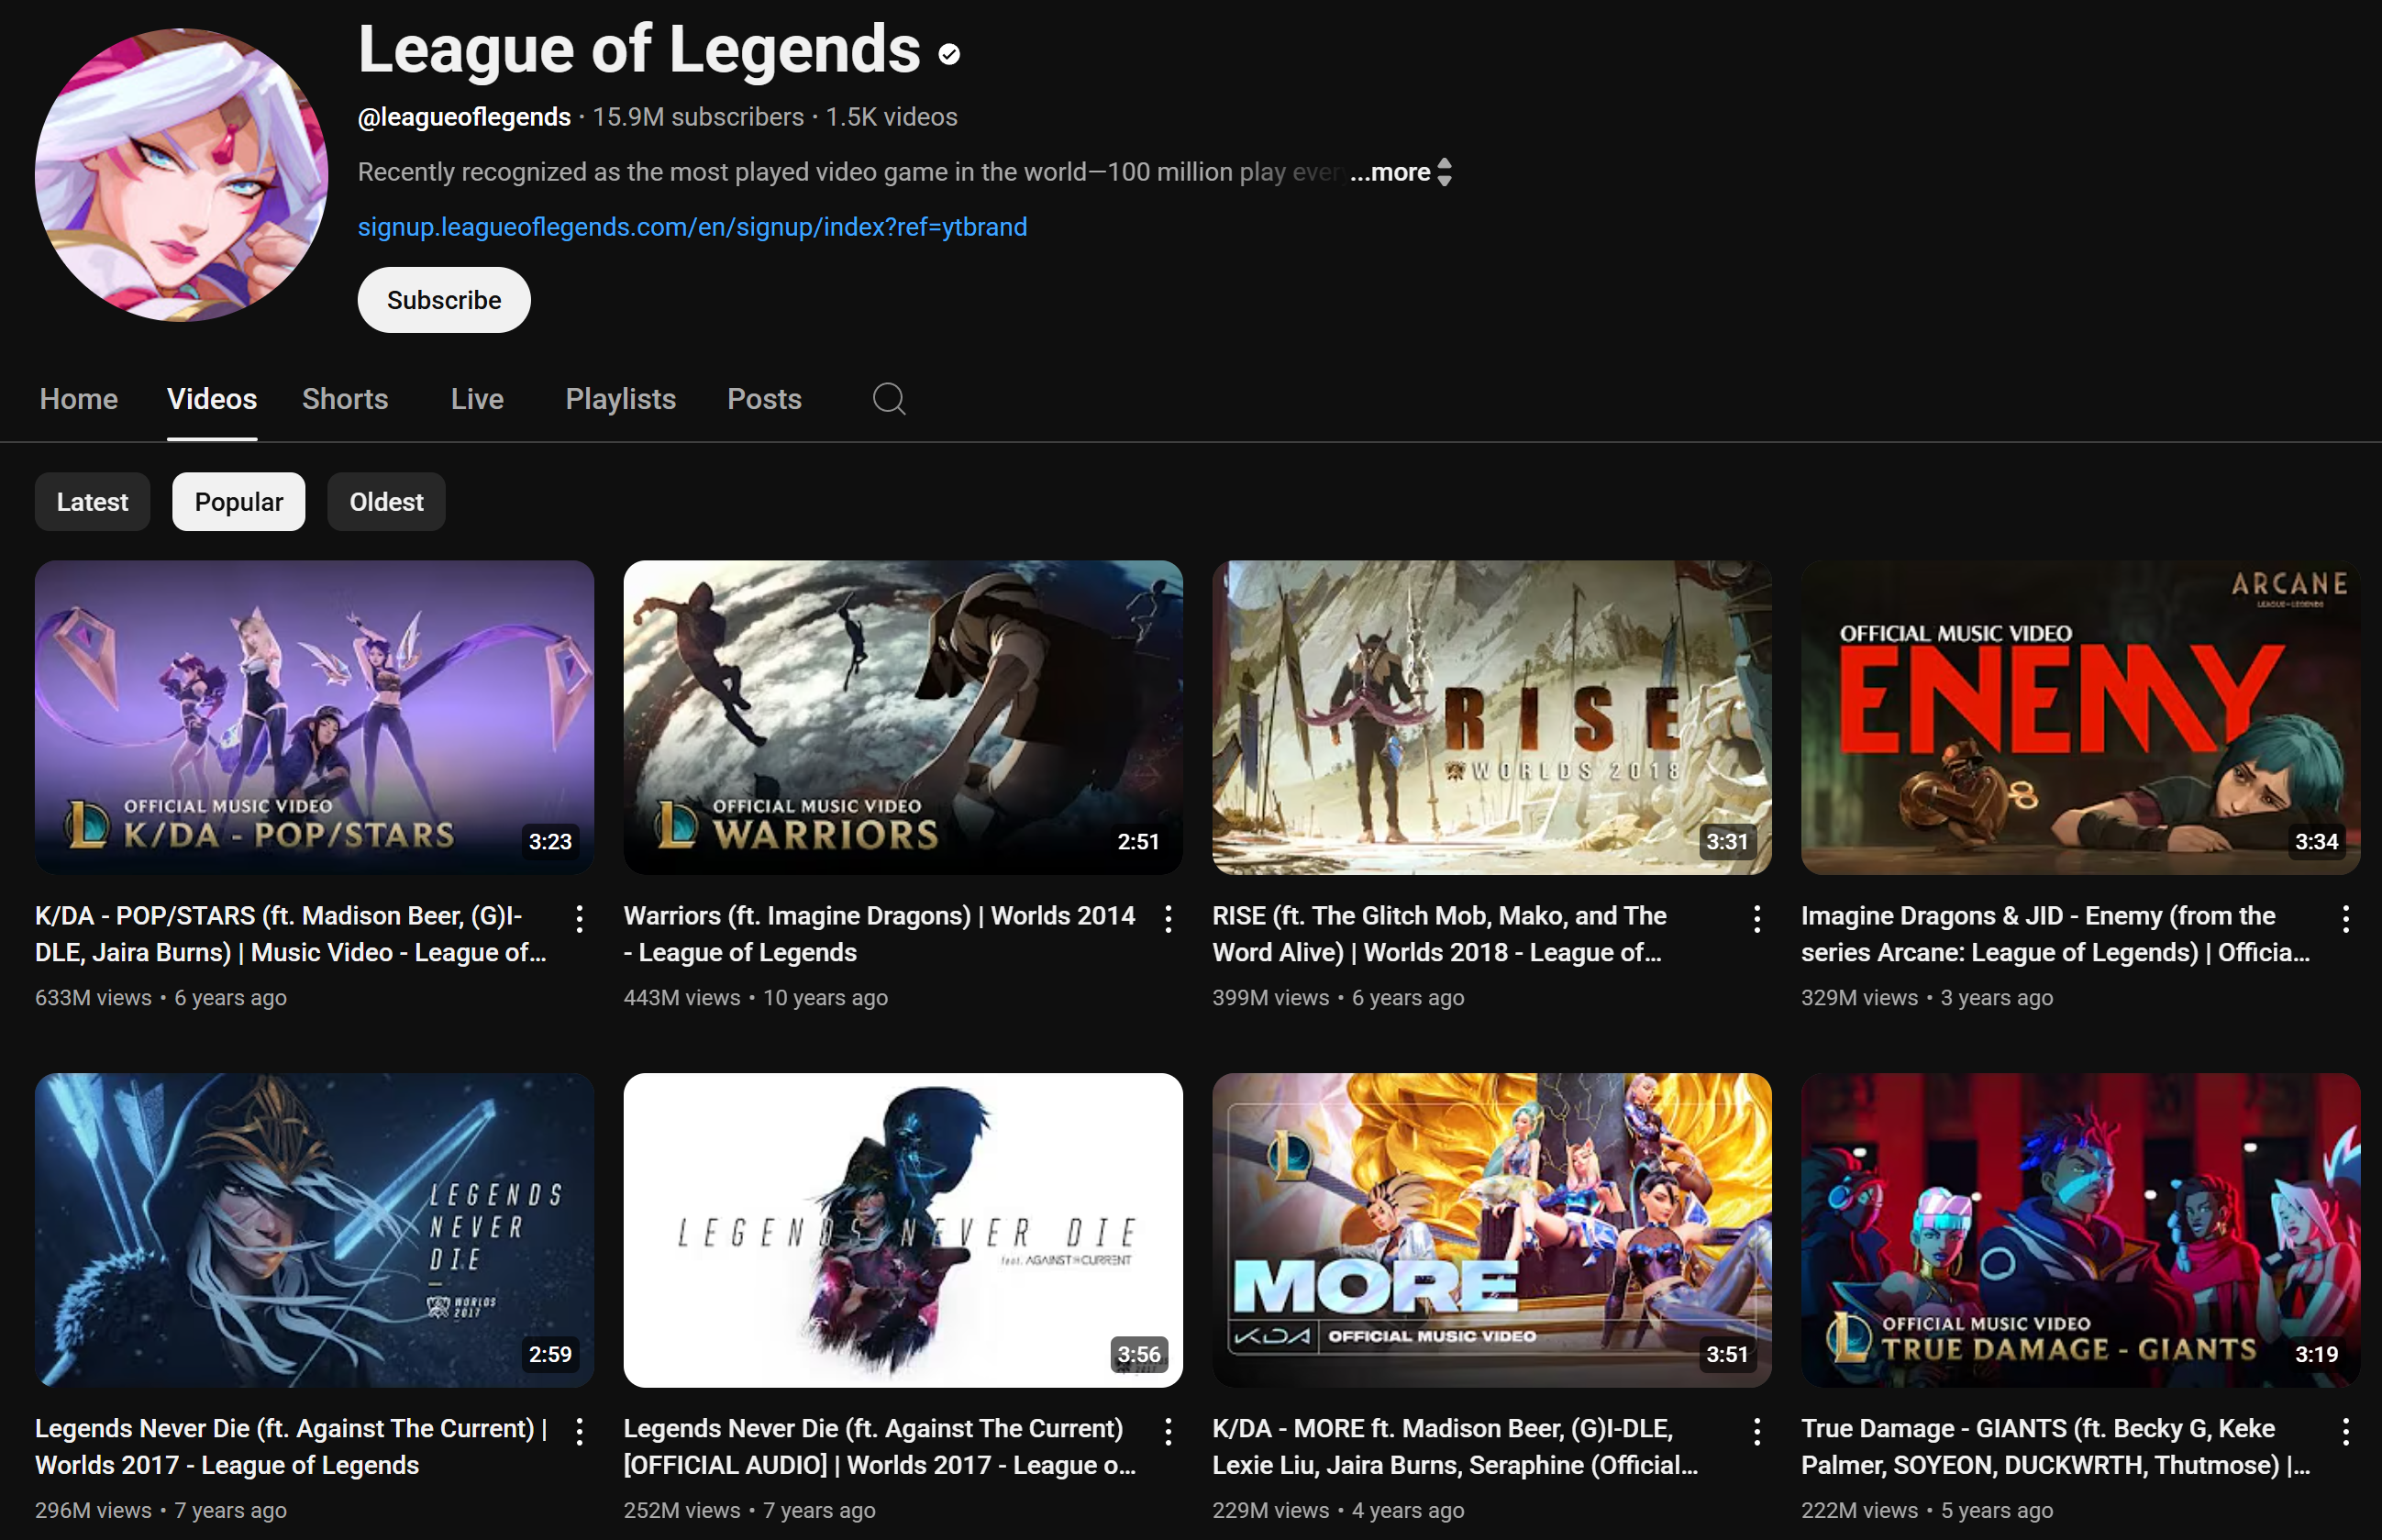The image size is (2382, 1540).
Task: Click the '1.5K videos' count
Action: [891, 117]
